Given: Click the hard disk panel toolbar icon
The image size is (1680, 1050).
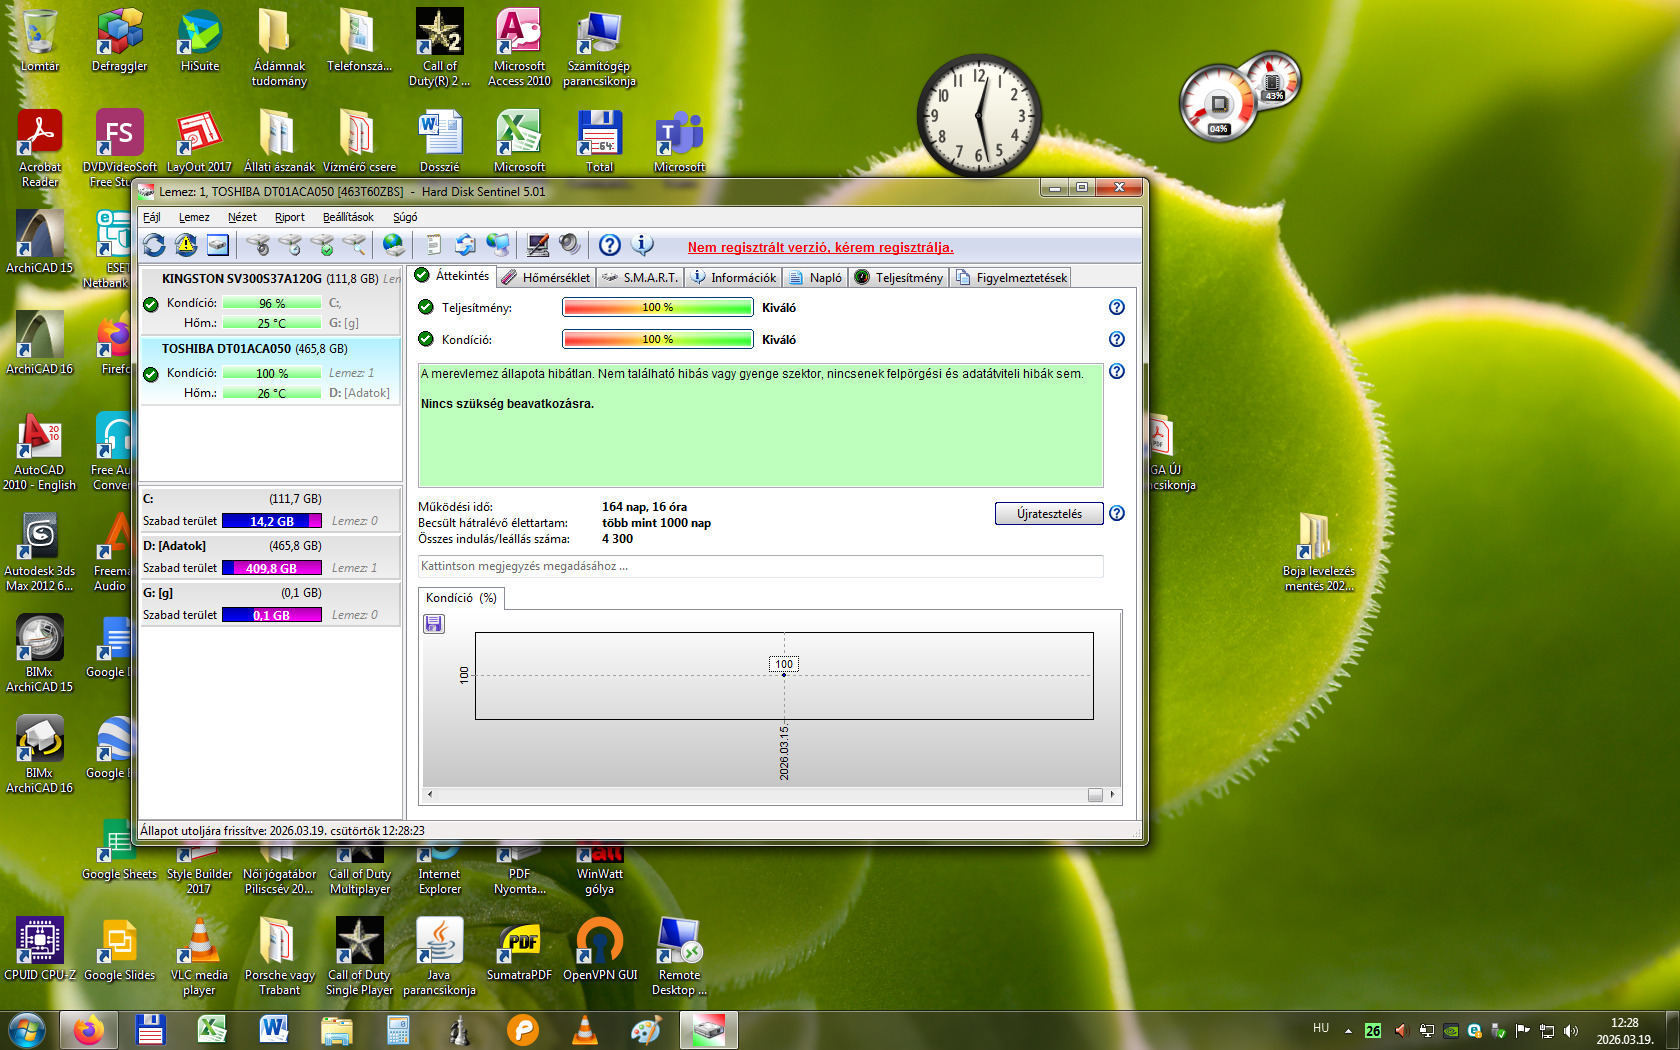Looking at the screenshot, I should point(218,245).
